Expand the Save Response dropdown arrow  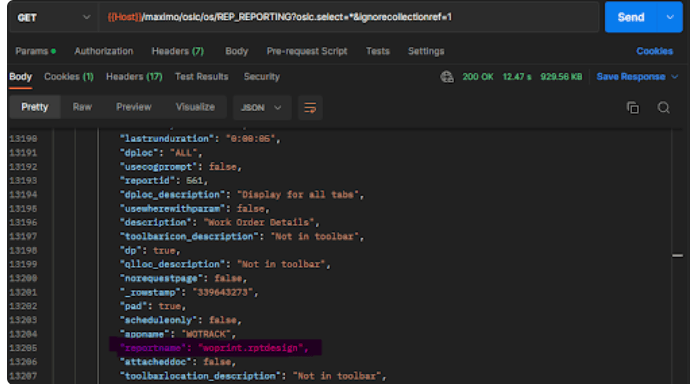(675, 77)
